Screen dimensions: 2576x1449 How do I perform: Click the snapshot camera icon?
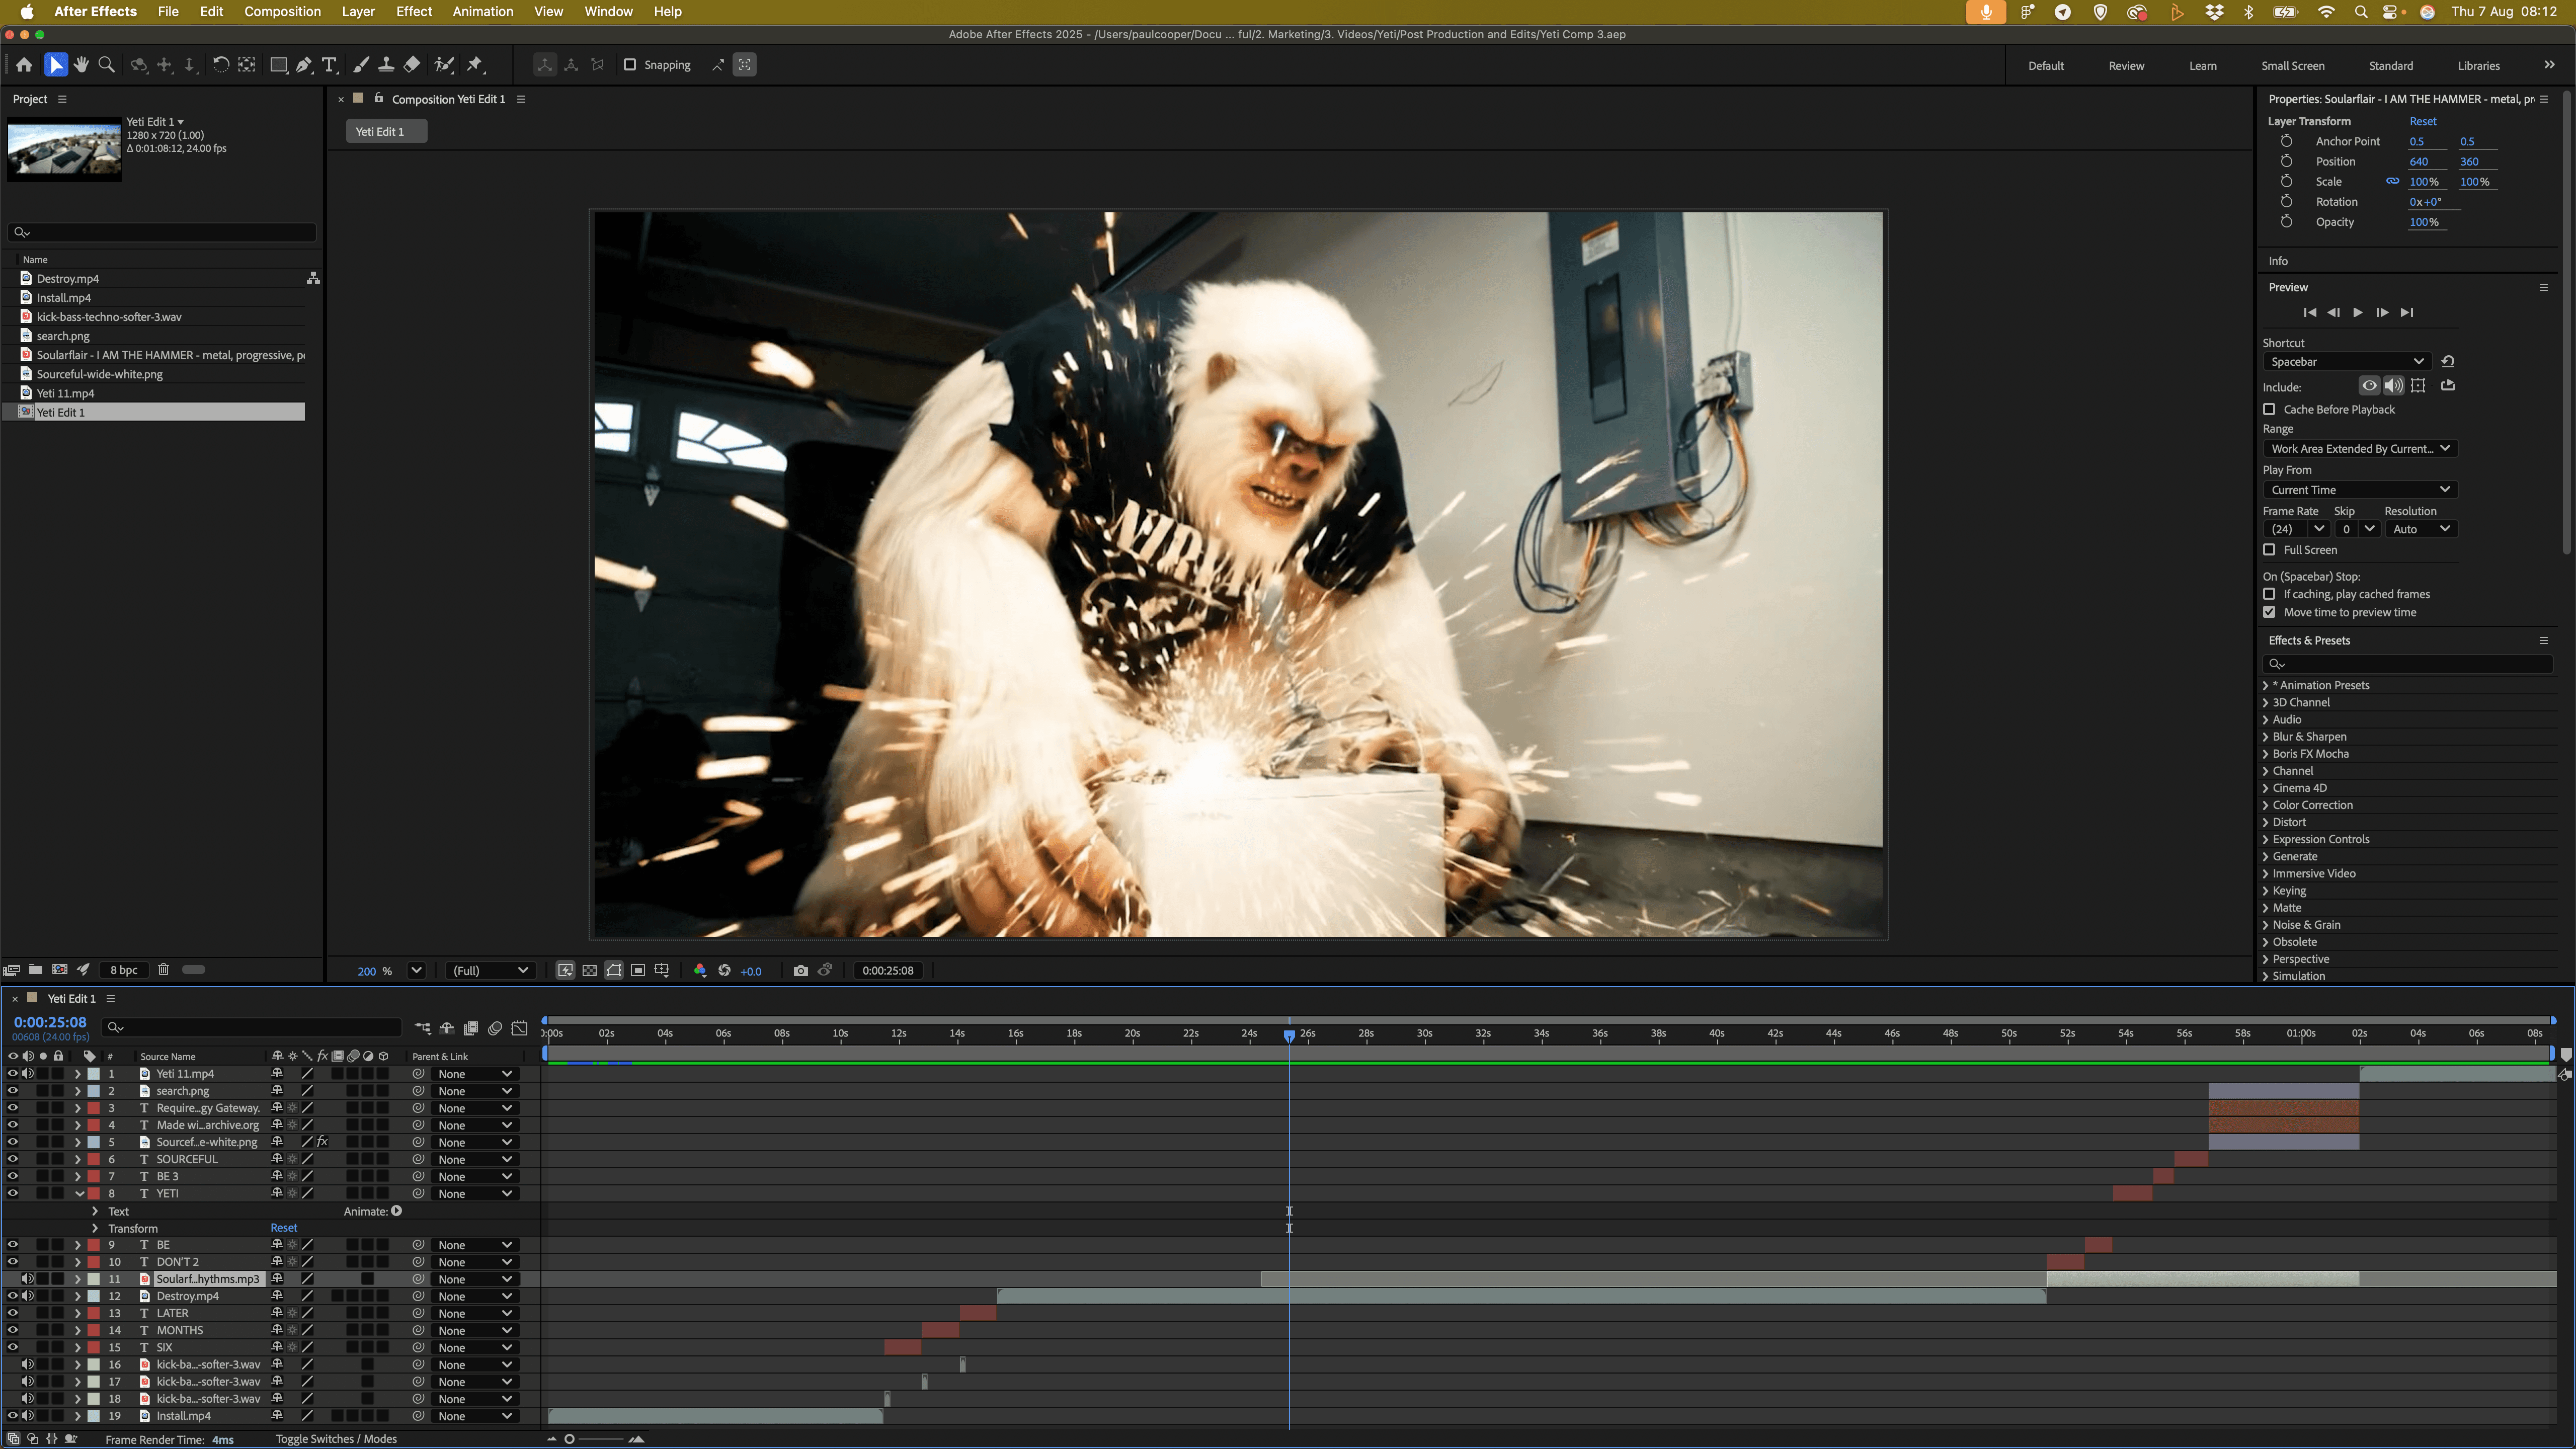[x=800, y=970]
